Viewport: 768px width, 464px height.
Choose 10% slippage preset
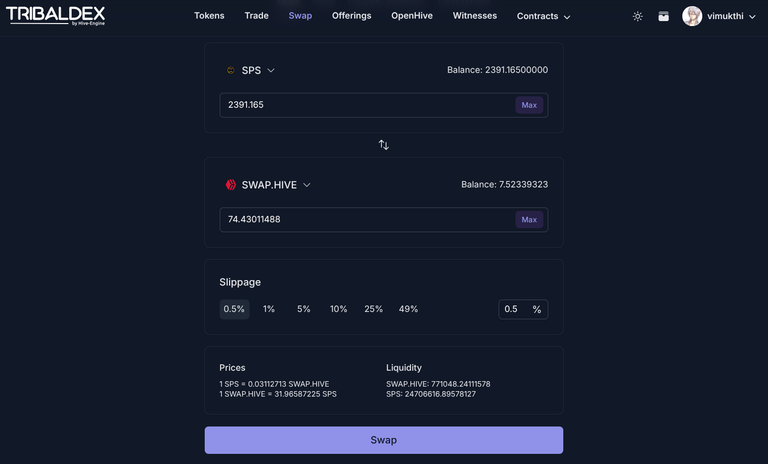pyautogui.click(x=338, y=309)
